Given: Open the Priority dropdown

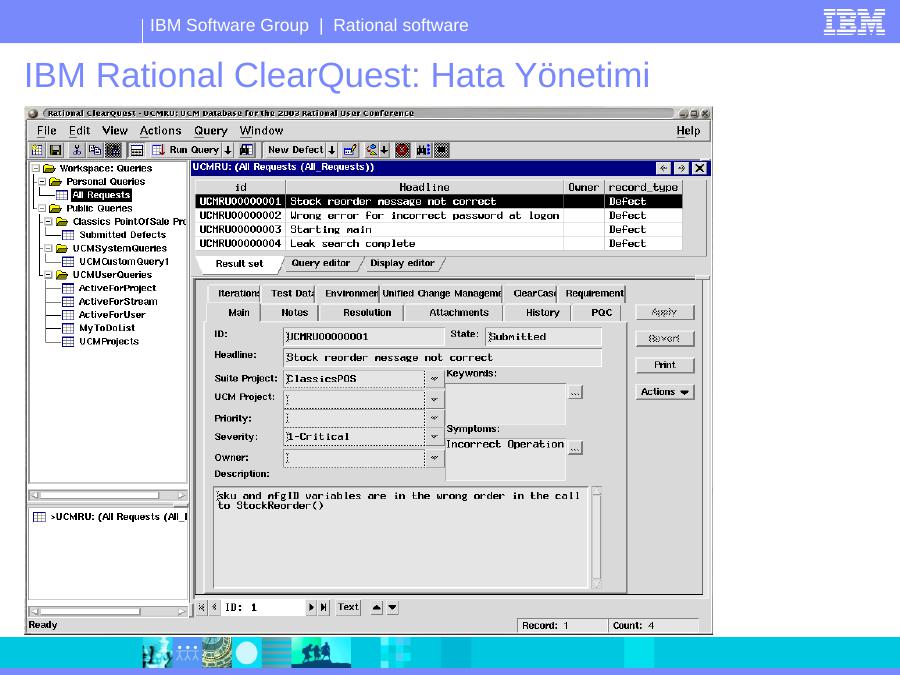Looking at the screenshot, I should [x=435, y=418].
